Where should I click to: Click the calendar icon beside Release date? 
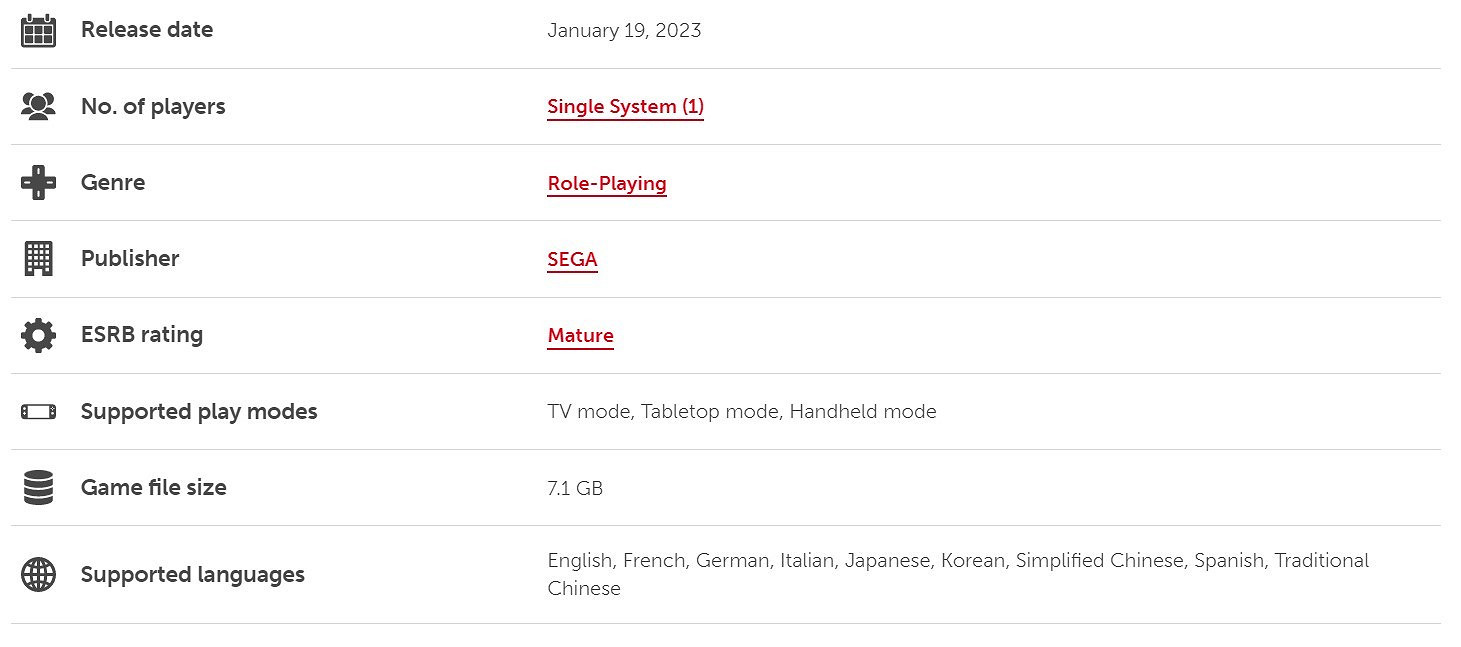click(38, 31)
